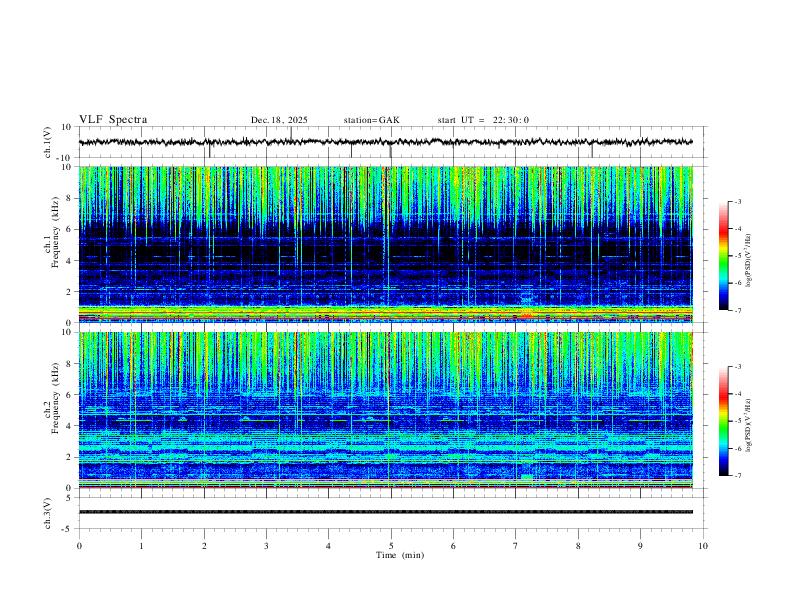Click time axis tick label "3"
The image size is (792, 612).
(x=266, y=546)
